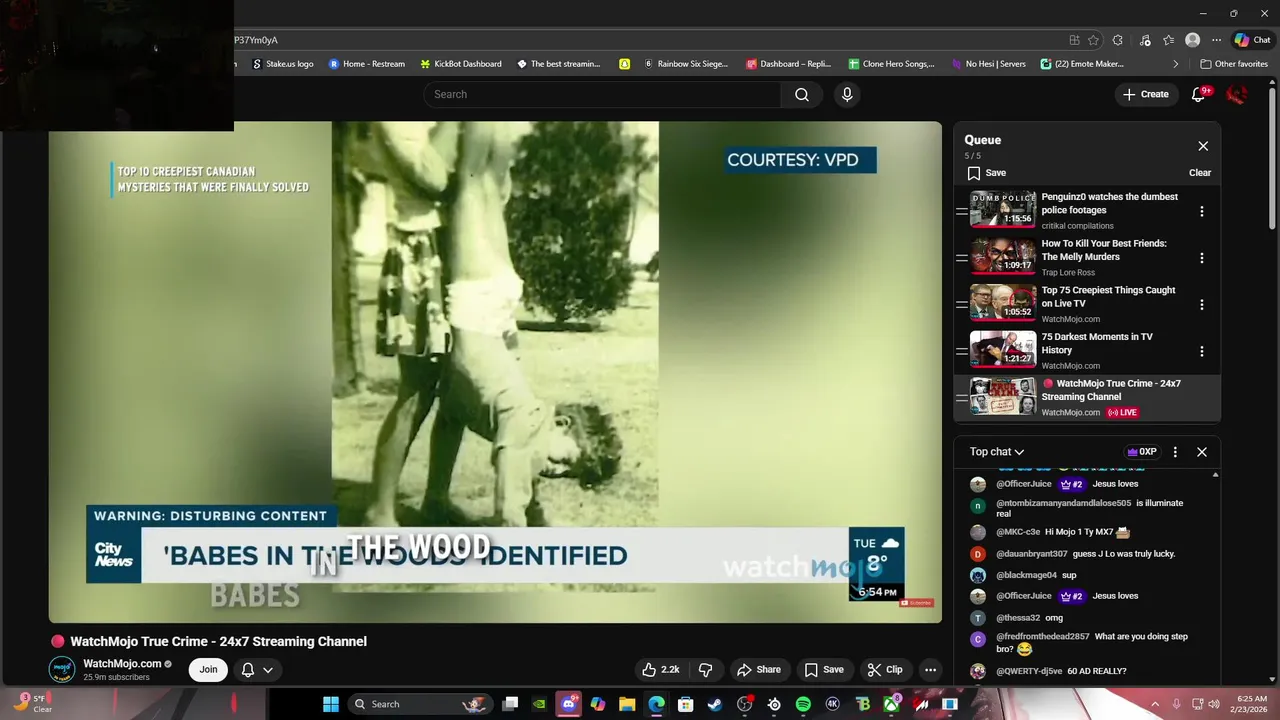1280x720 pixels.
Task: Open options for Penguinz0 queue video
Action: pyautogui.click(x=1201, y=211)
